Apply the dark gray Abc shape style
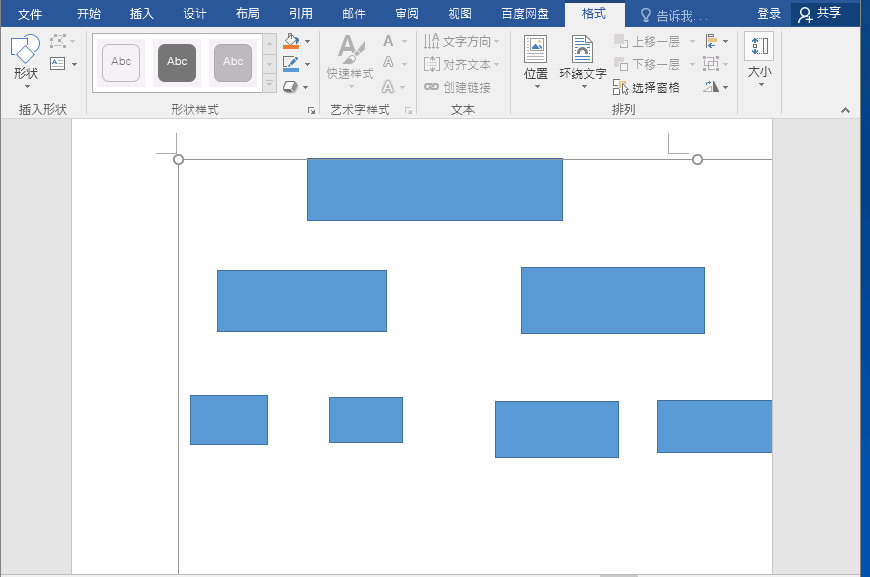 [x=177, y=62]
